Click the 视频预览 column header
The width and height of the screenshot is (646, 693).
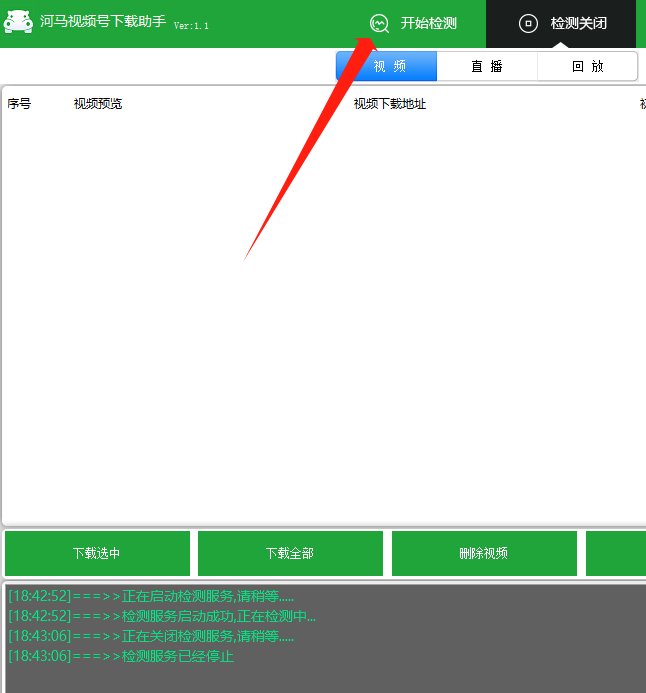pos(98,104)
